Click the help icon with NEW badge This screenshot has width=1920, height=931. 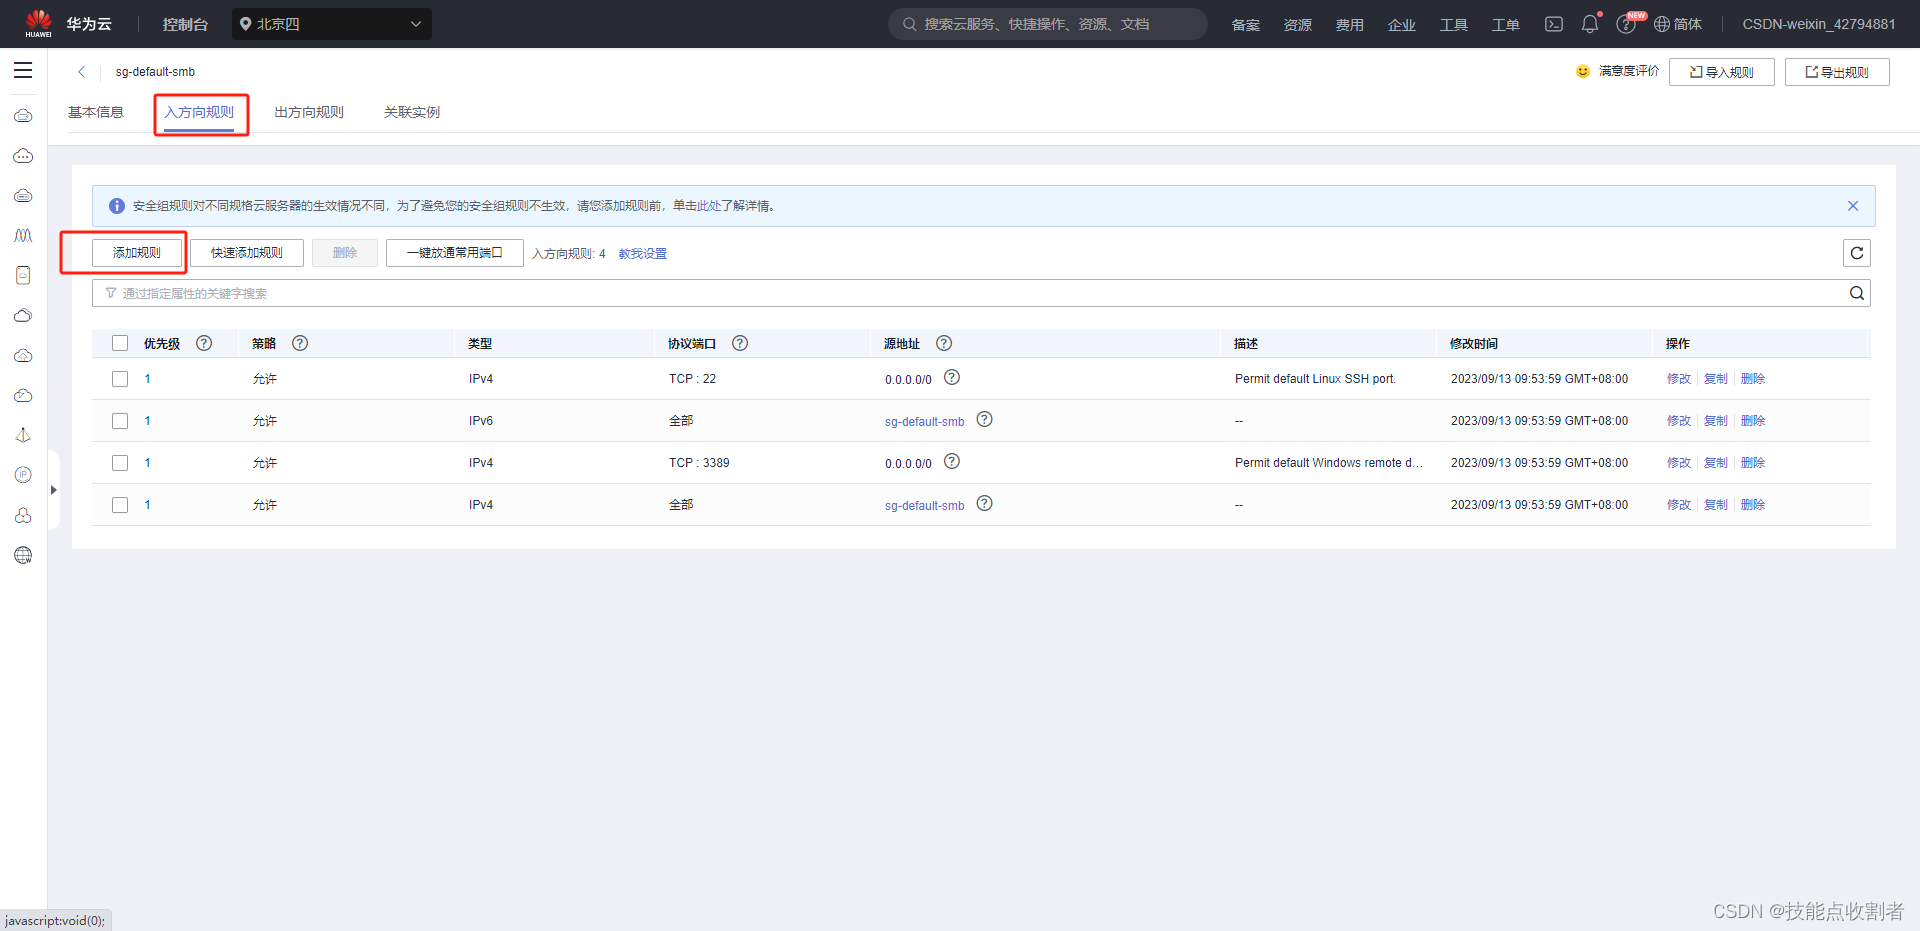[1626, 24]
